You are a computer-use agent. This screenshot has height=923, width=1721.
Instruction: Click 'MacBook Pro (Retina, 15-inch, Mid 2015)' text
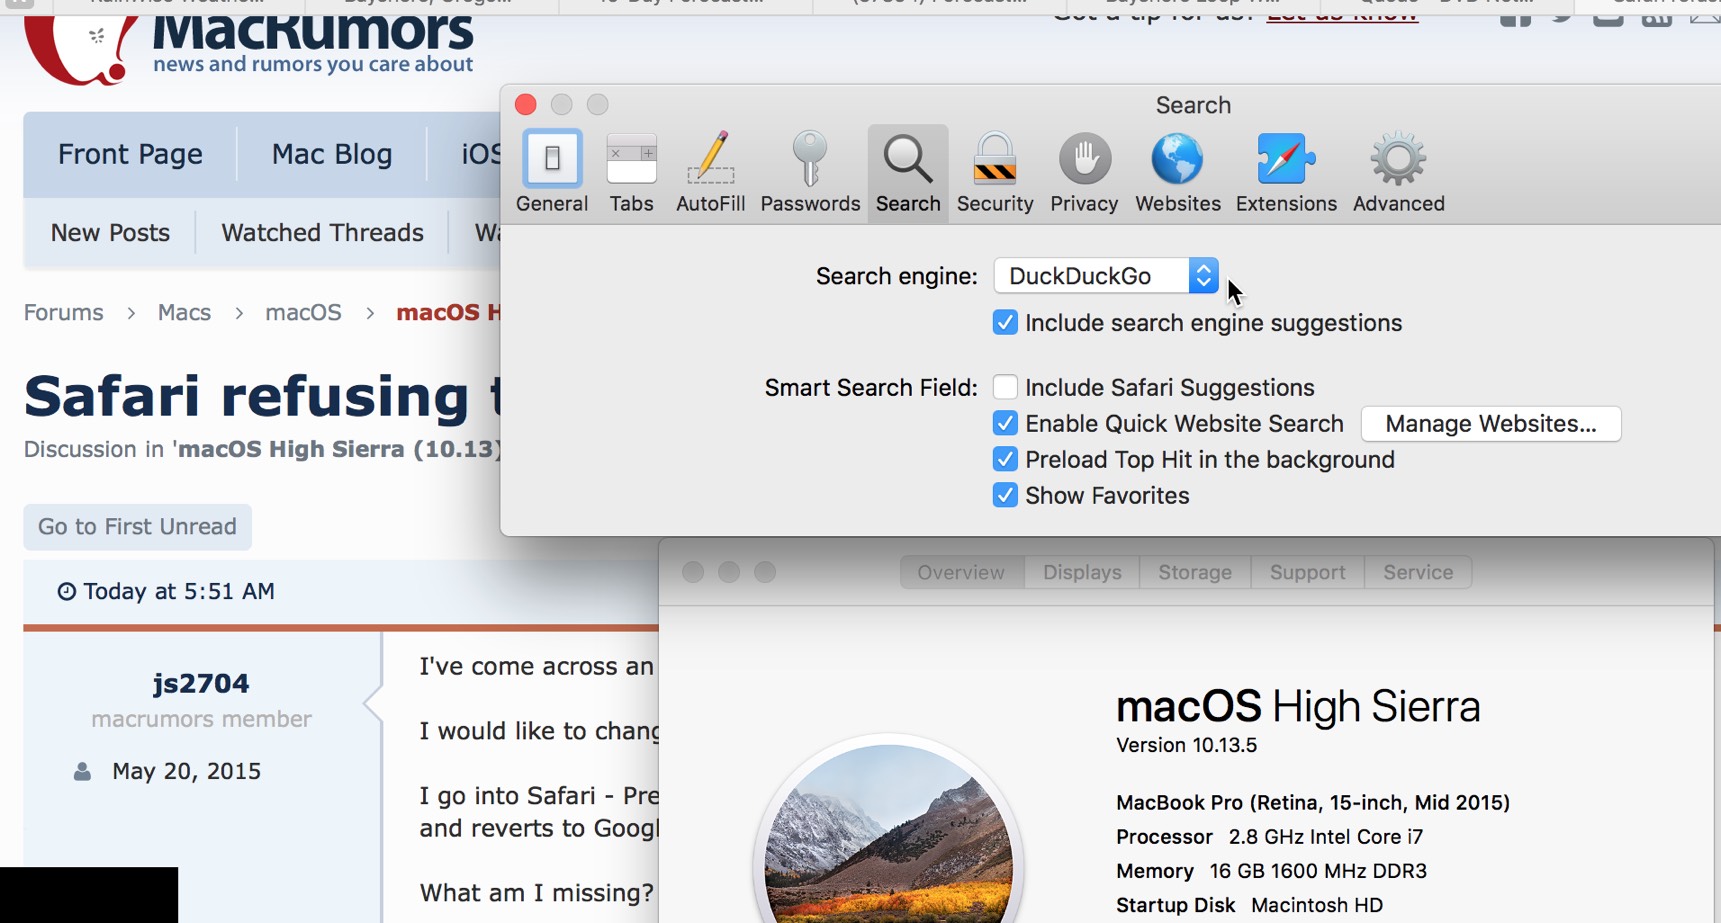(x=1313, y=803)
